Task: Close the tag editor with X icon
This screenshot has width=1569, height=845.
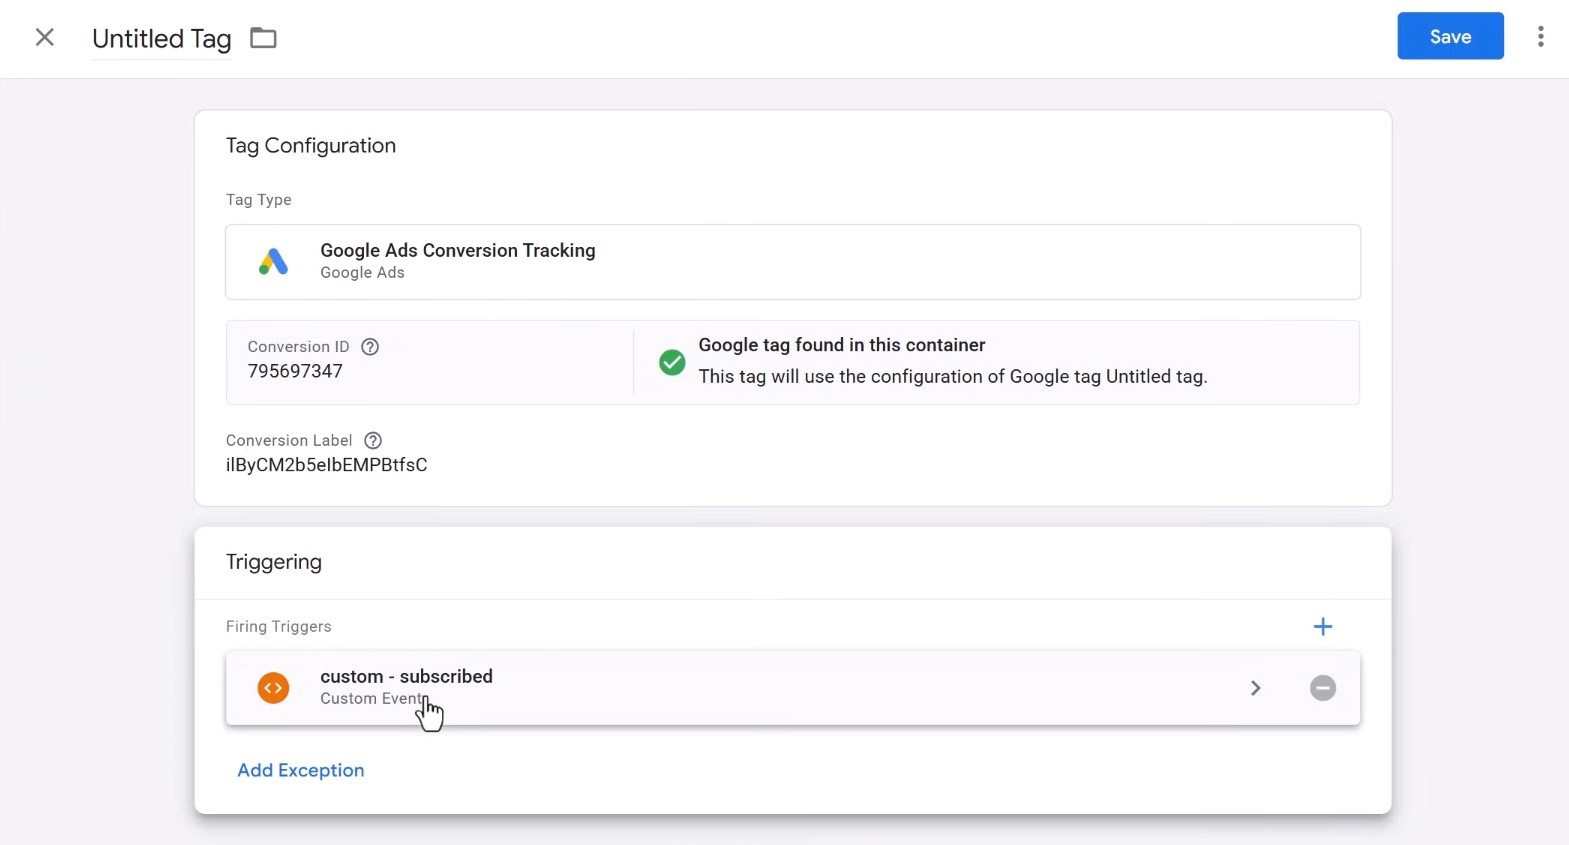Action: 45,38
